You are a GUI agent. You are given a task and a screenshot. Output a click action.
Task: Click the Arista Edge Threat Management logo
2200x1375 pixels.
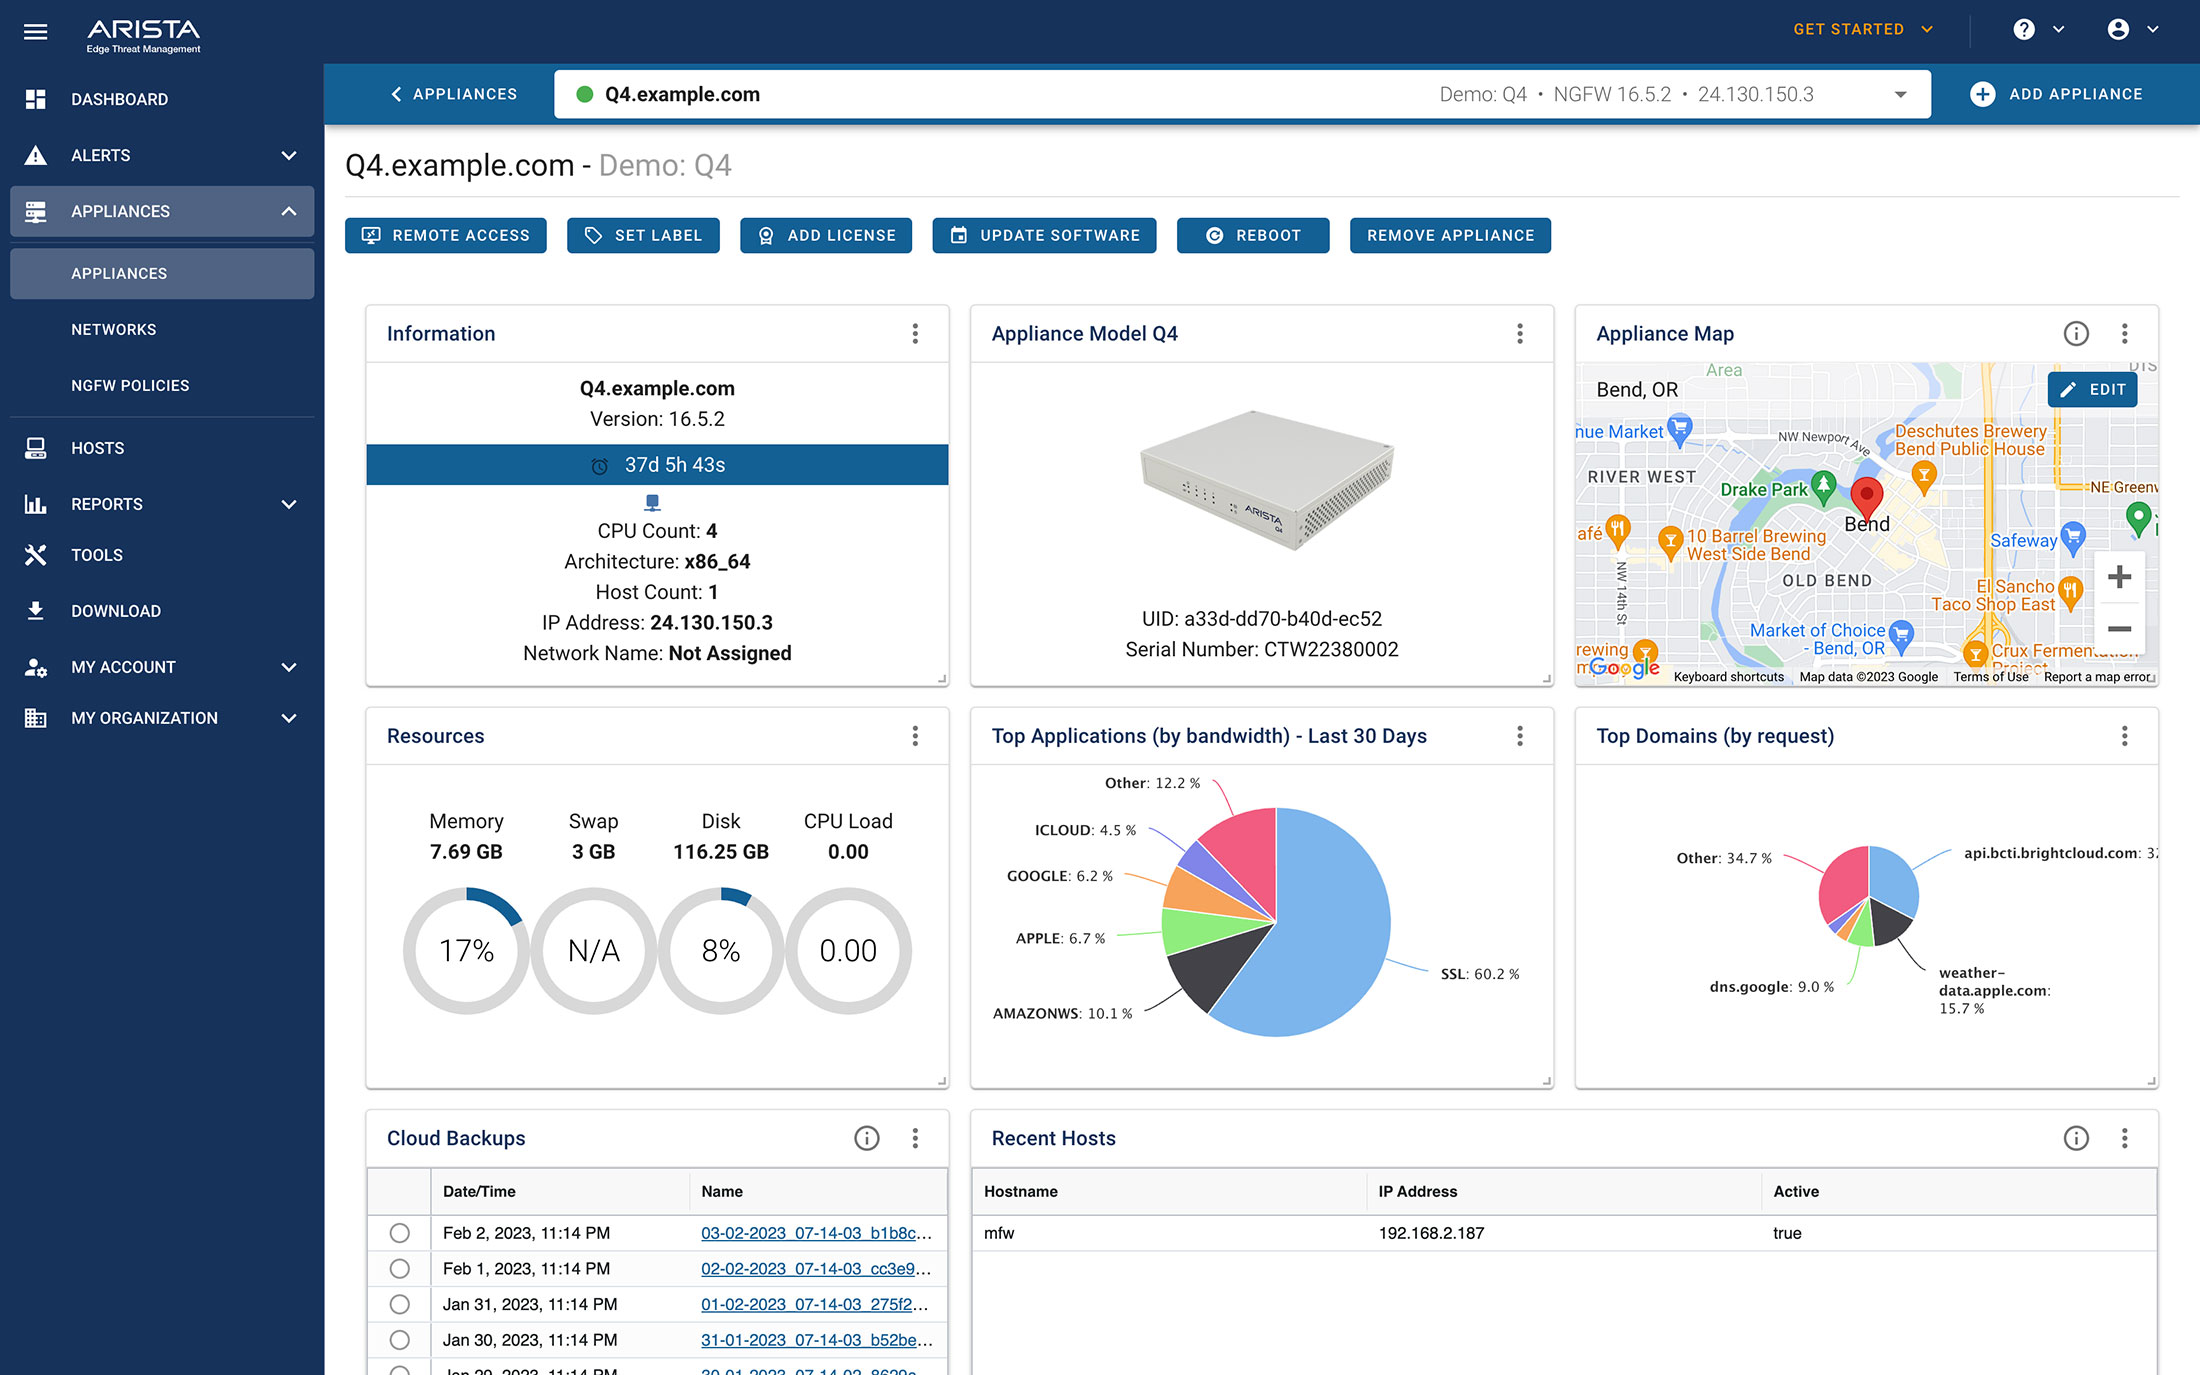[143, 35]
